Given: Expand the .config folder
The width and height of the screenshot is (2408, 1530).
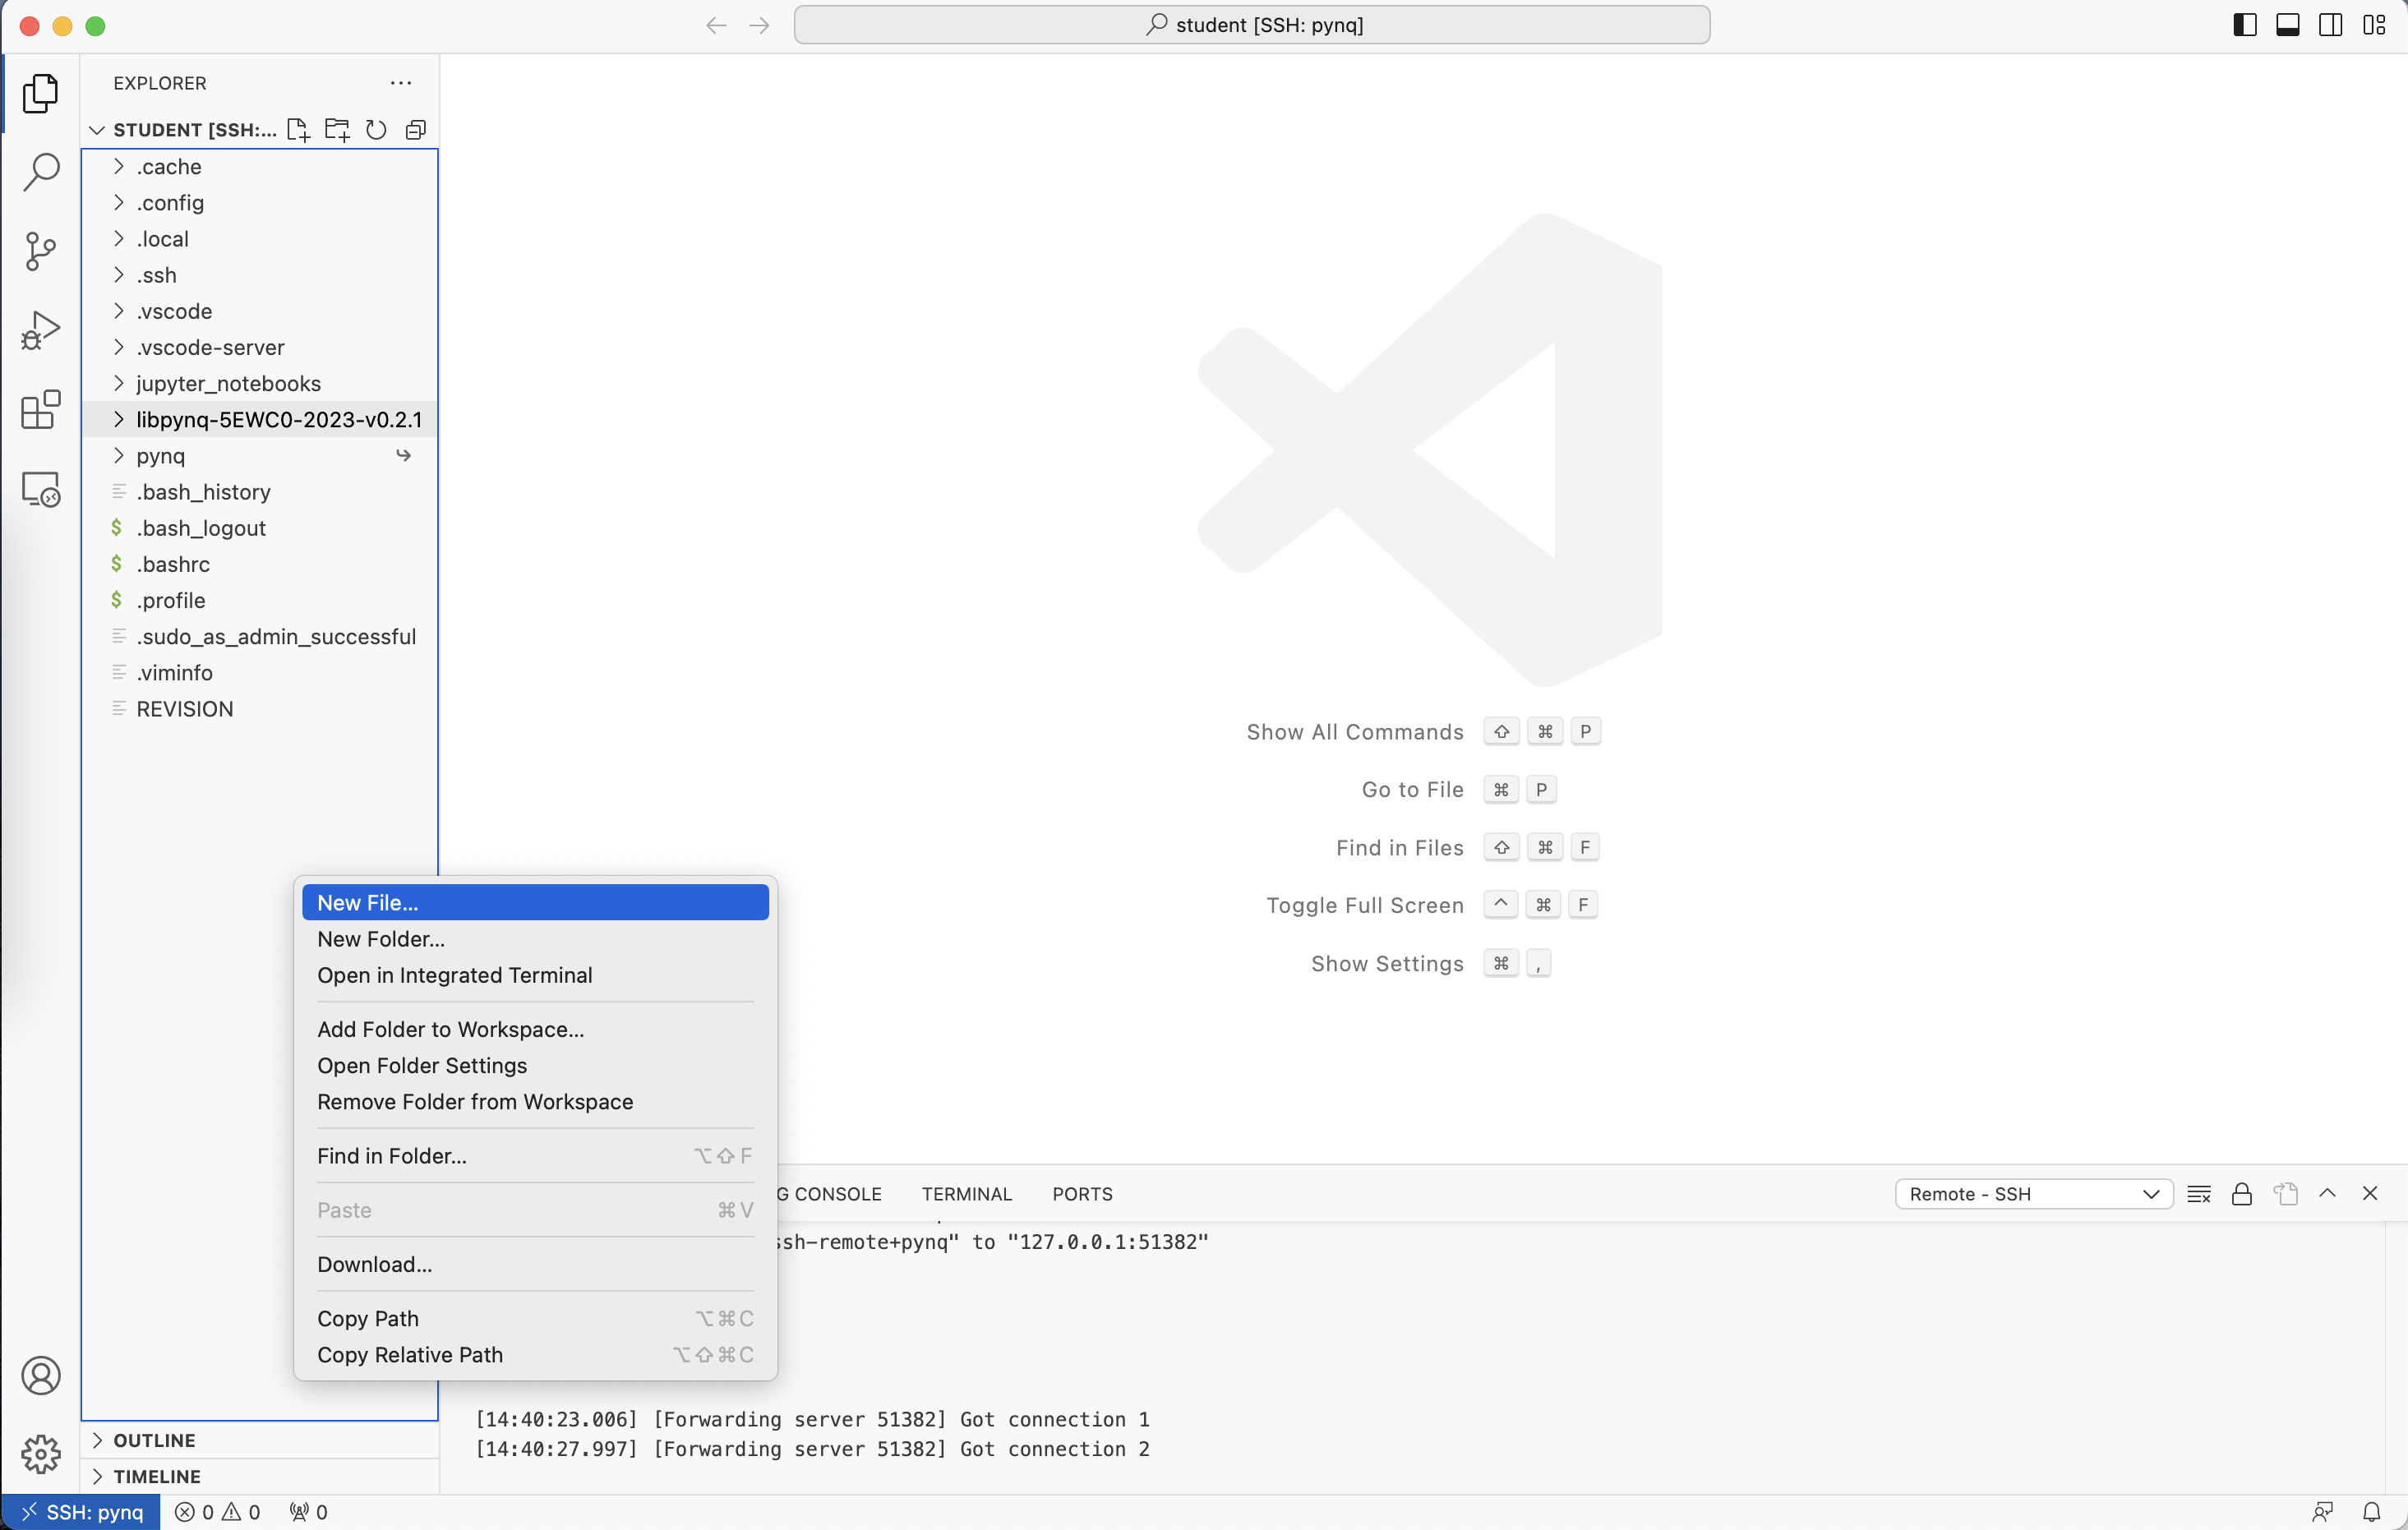Looking at the screenshot, I should coord(260,203).
